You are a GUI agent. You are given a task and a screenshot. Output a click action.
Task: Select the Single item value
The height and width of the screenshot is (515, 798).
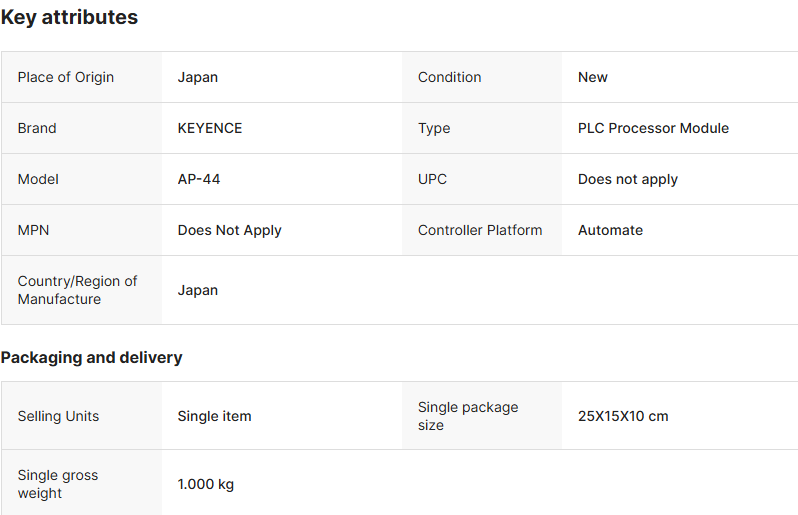coord(214,416)
